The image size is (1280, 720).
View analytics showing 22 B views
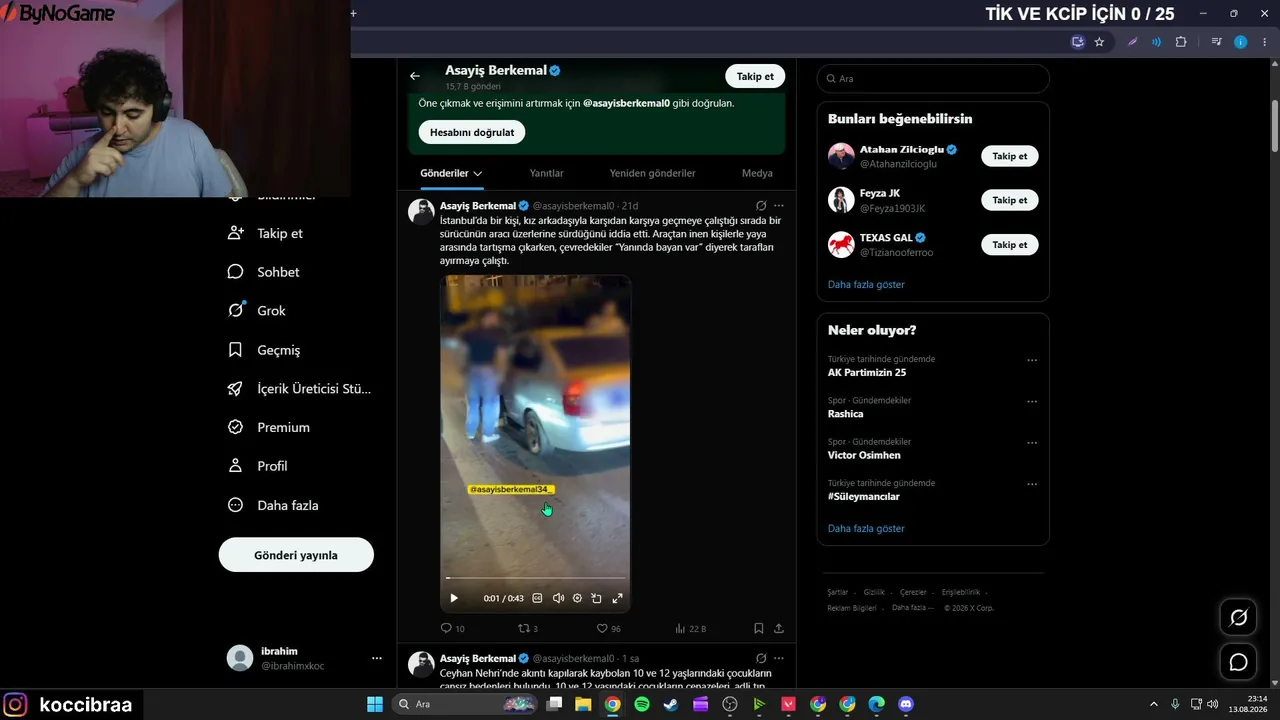click(x=690, y=629)
